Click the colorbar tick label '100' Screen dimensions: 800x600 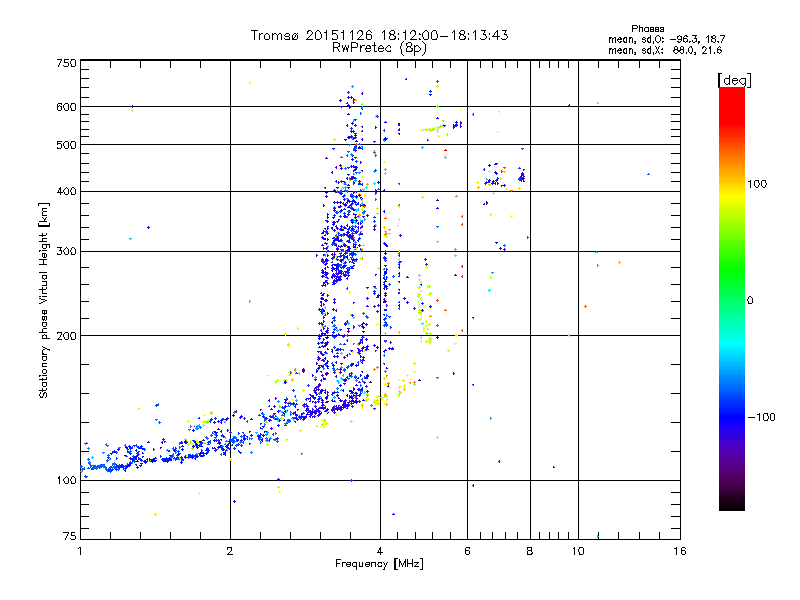coord(757,184)
